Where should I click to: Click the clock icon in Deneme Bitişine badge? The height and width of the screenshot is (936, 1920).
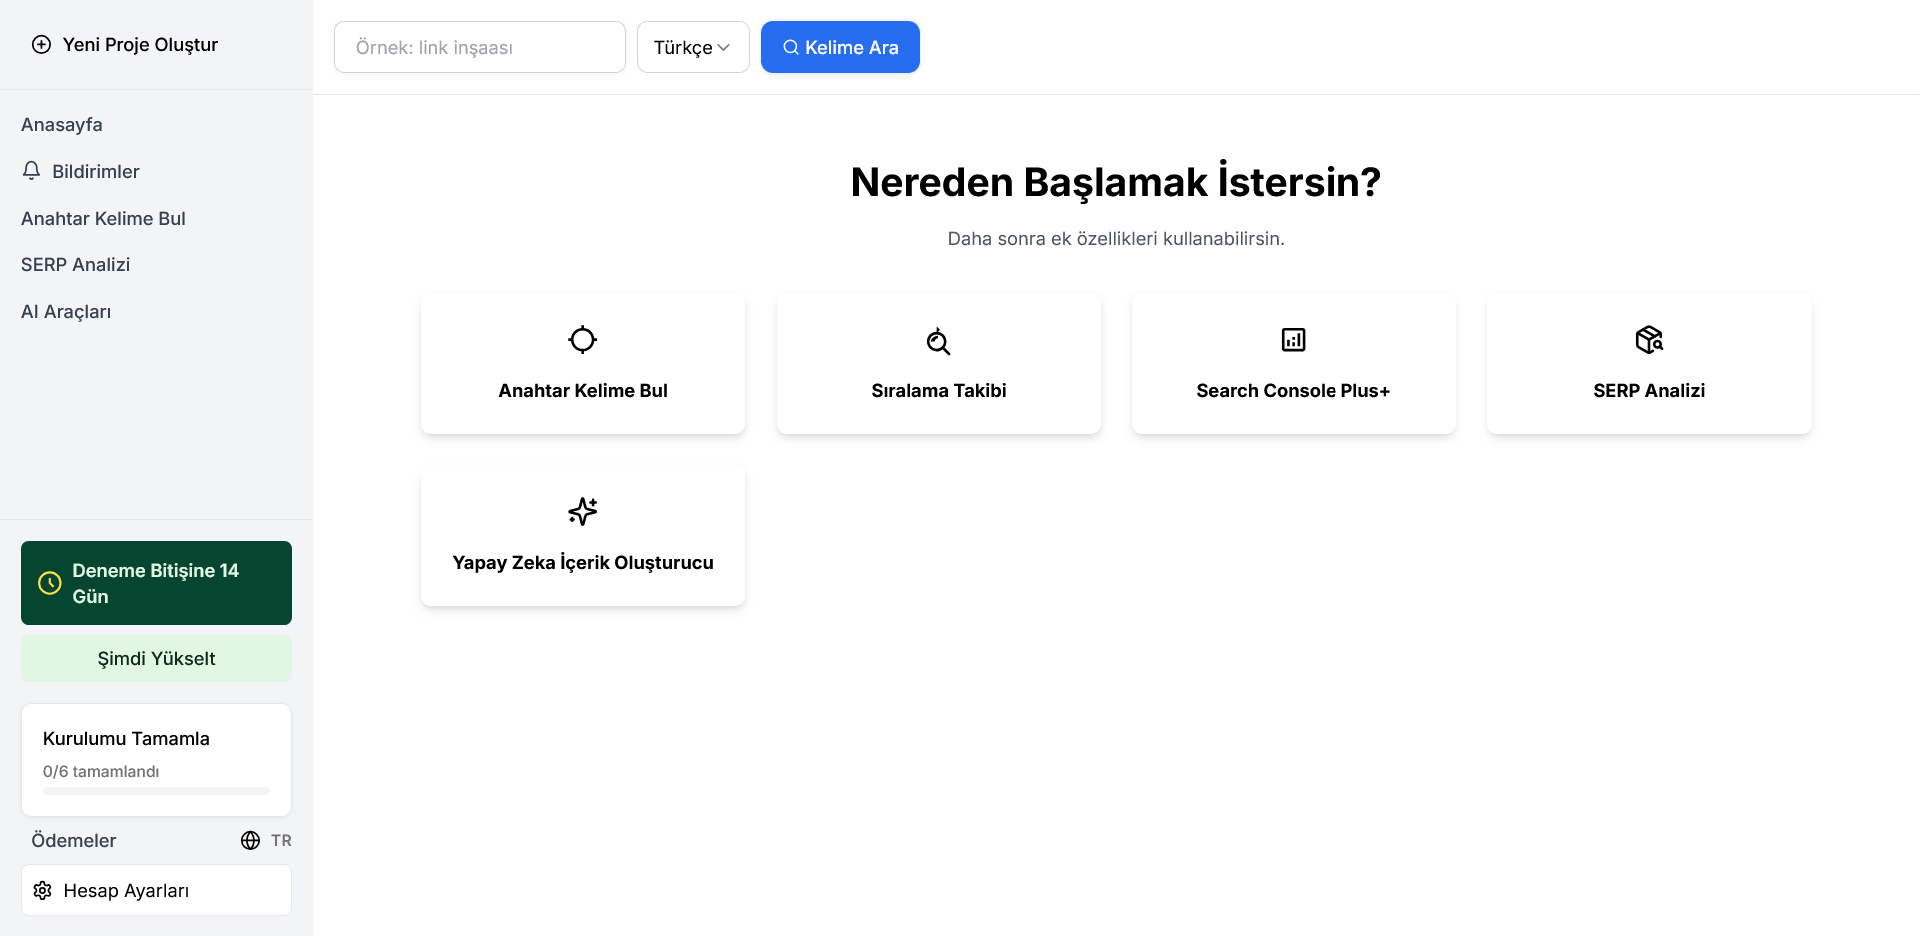coord(50,583)
